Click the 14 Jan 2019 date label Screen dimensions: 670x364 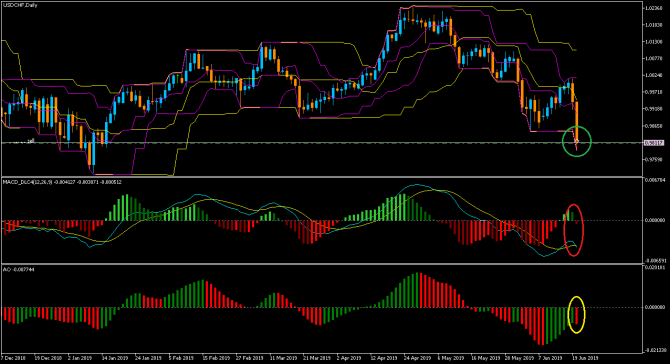(x=115, y=358)
